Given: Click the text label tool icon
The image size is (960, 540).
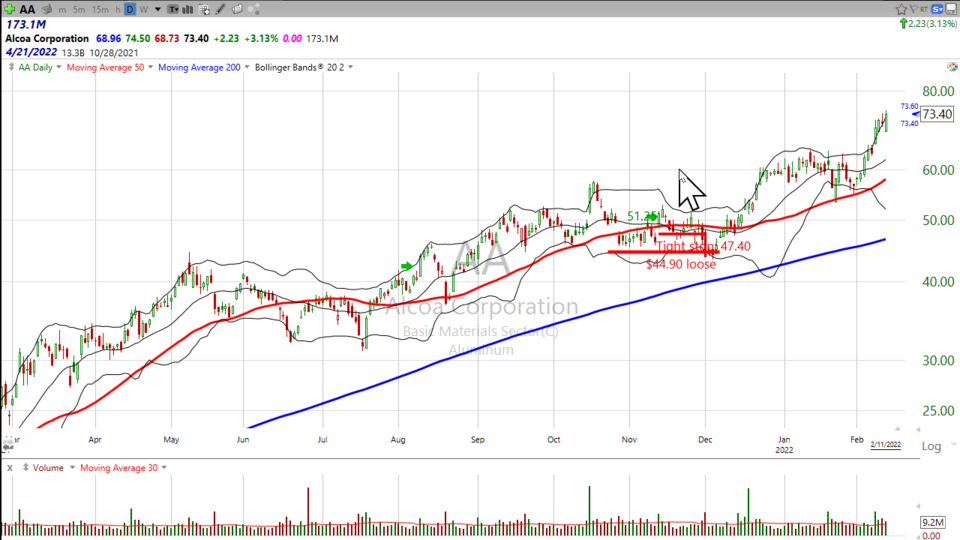Looking at the screenshot, I should [173, 9].
